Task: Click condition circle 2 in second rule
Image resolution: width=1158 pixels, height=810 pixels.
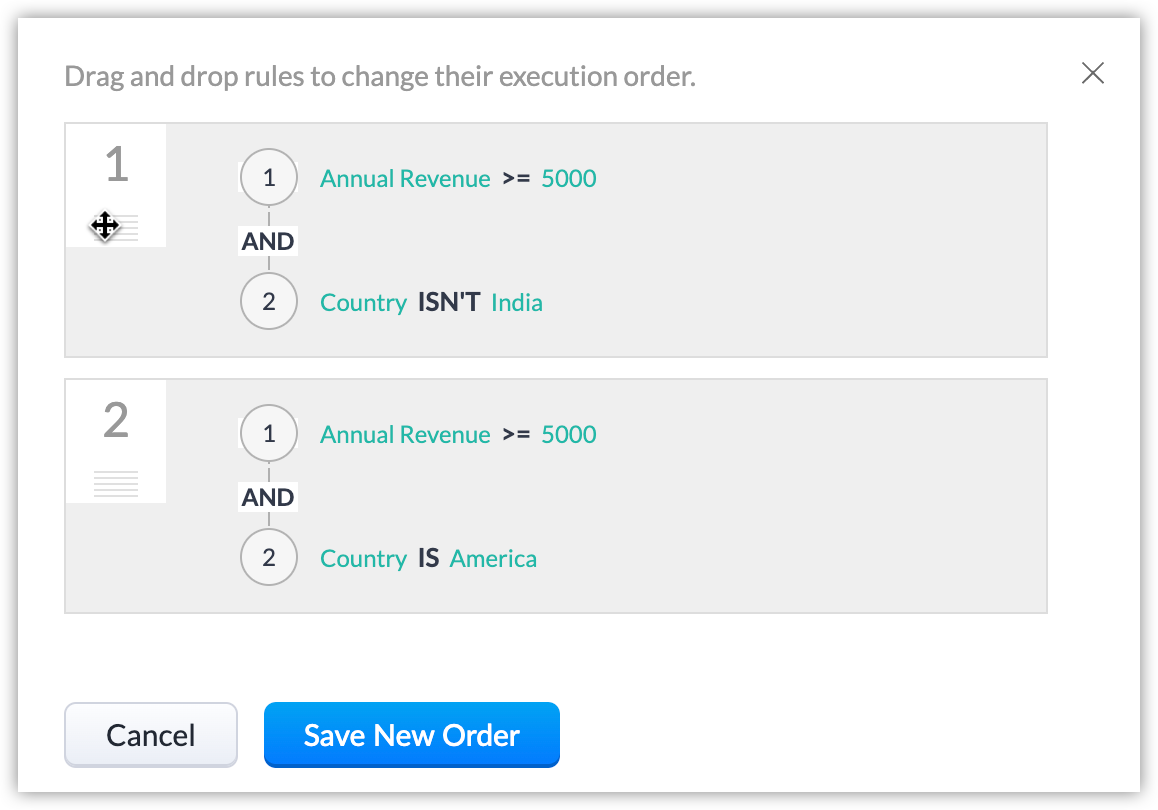Action: [269, 558]
